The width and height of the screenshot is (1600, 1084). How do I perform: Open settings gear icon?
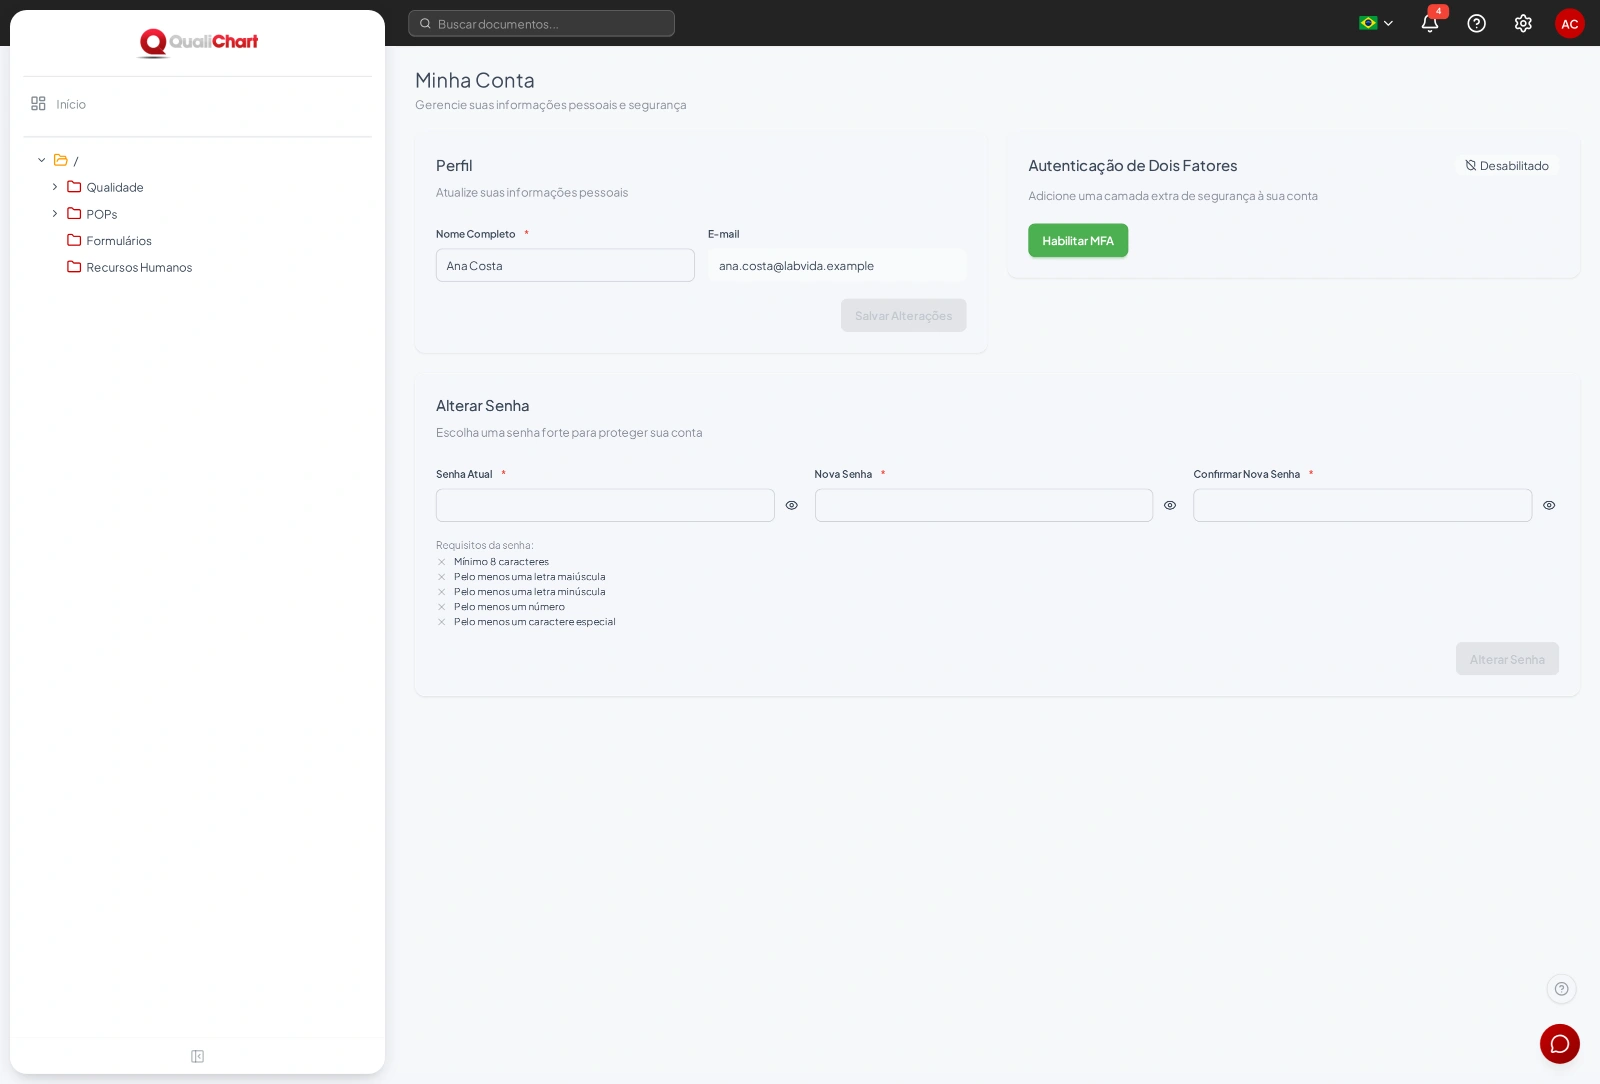pyautogui.click(x=1523, y=23)
